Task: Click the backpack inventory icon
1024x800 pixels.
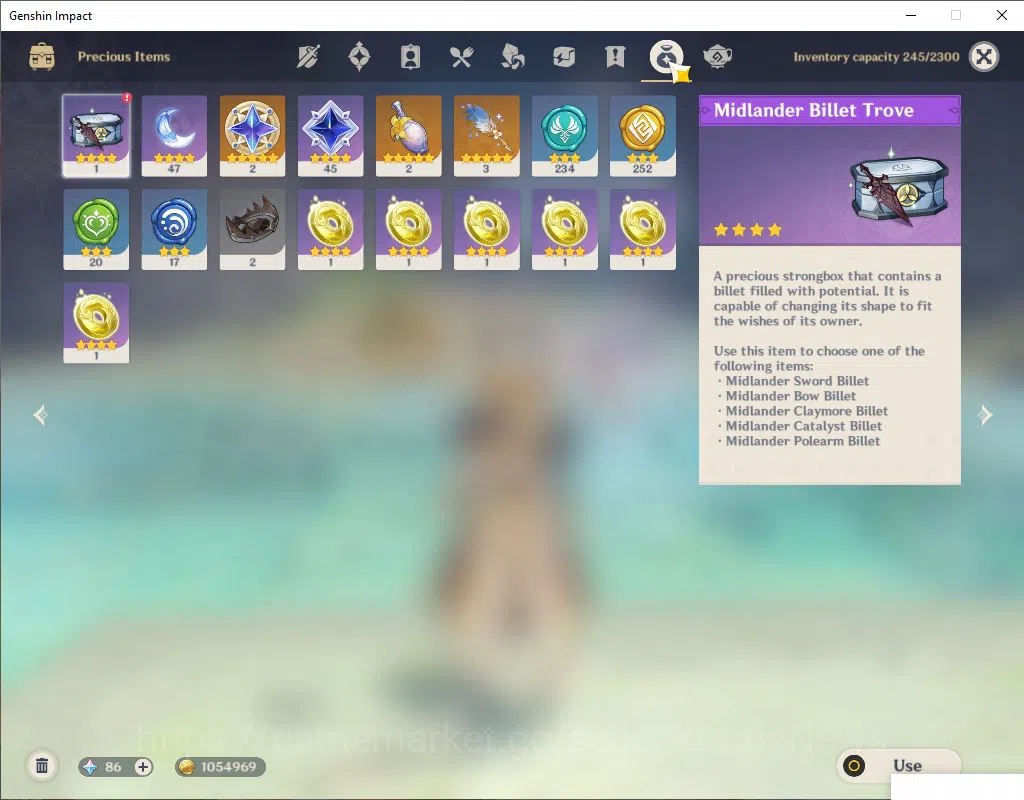Action: coord(42,57)
